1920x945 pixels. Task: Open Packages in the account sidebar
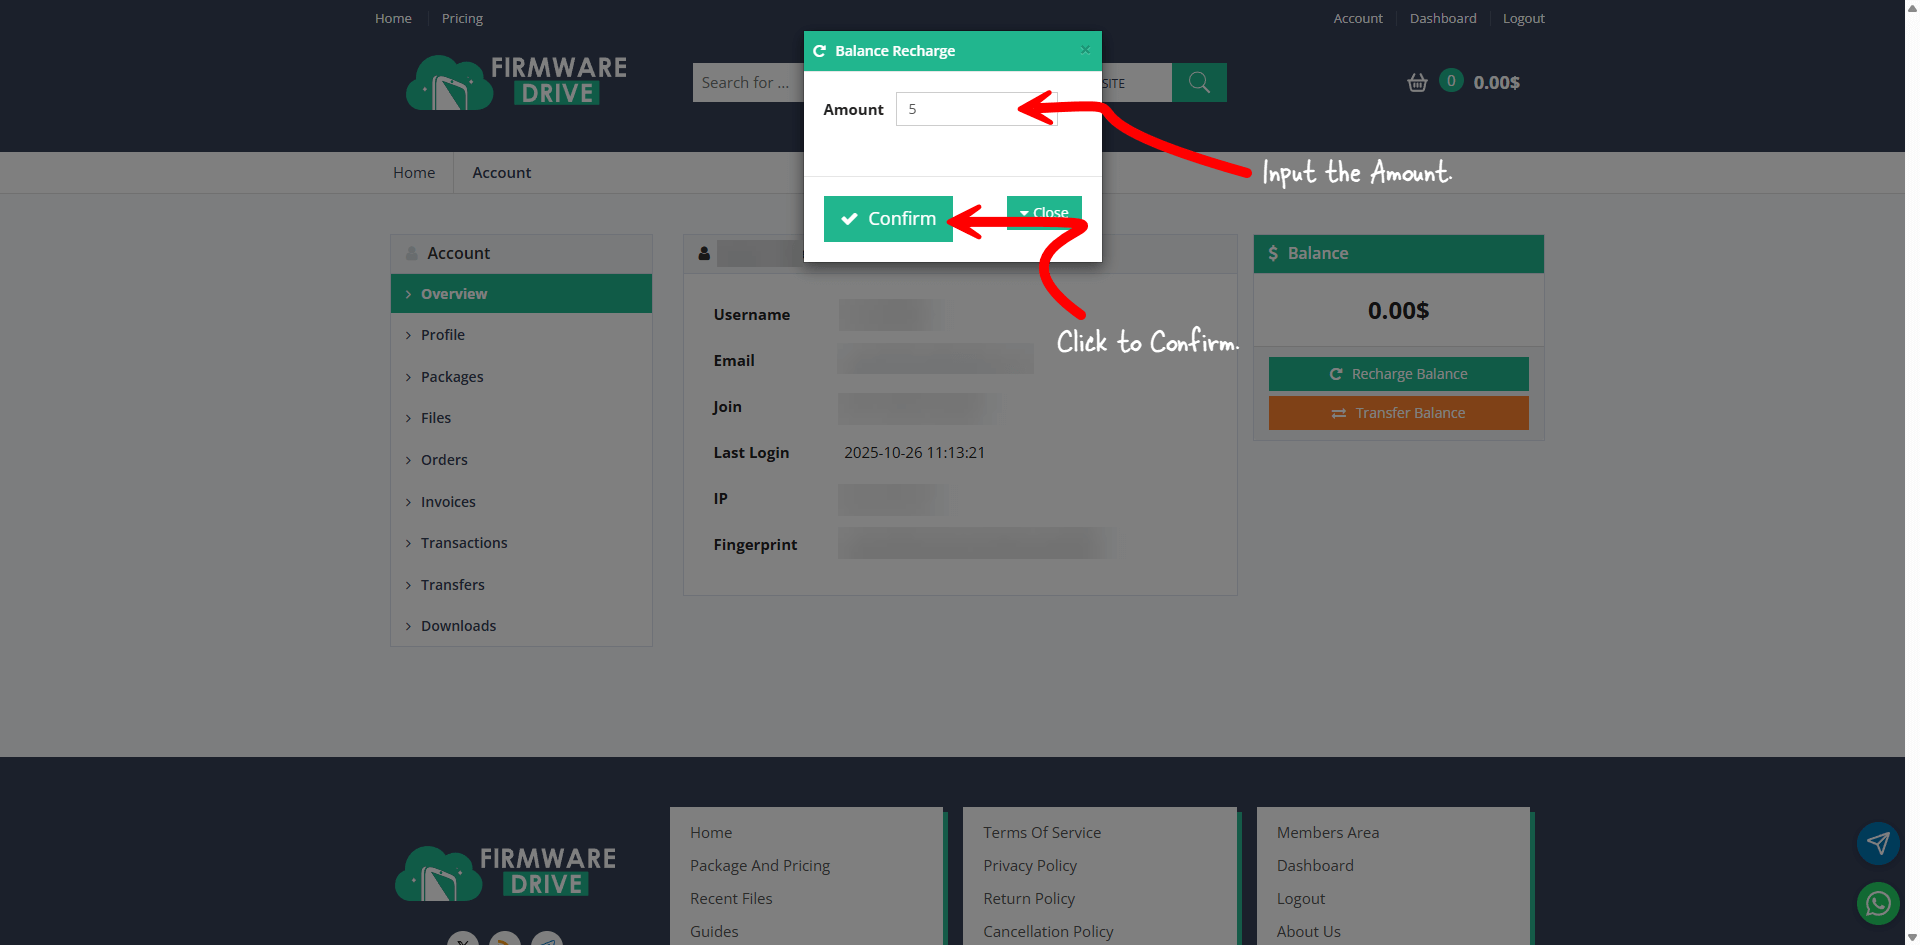tap(452, 377)
